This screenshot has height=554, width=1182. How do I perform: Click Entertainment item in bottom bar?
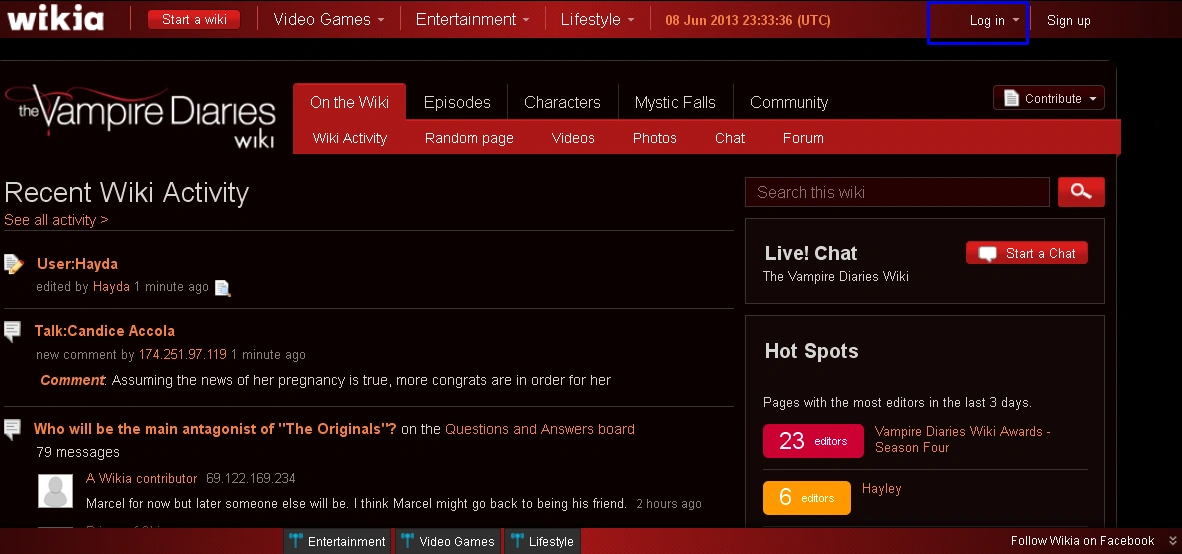coord(338,541)
